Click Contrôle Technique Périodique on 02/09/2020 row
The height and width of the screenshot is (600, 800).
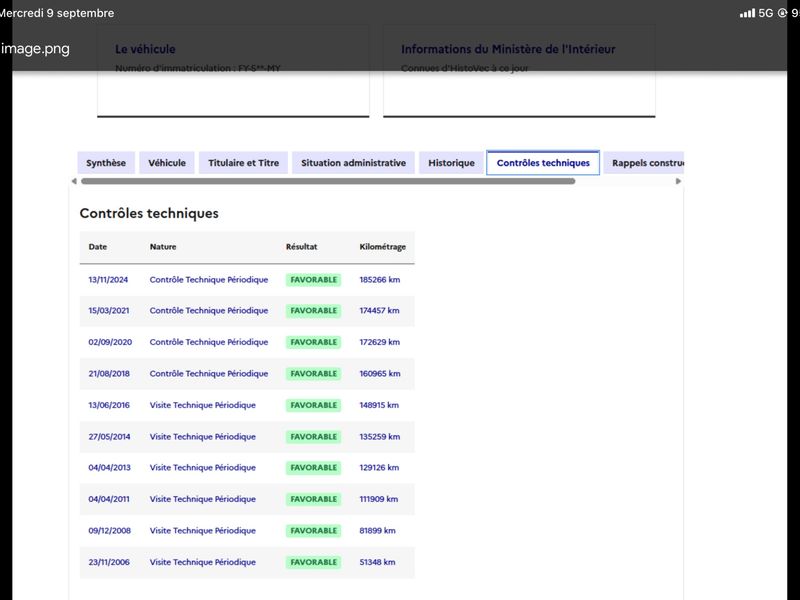tap(209, 342)
